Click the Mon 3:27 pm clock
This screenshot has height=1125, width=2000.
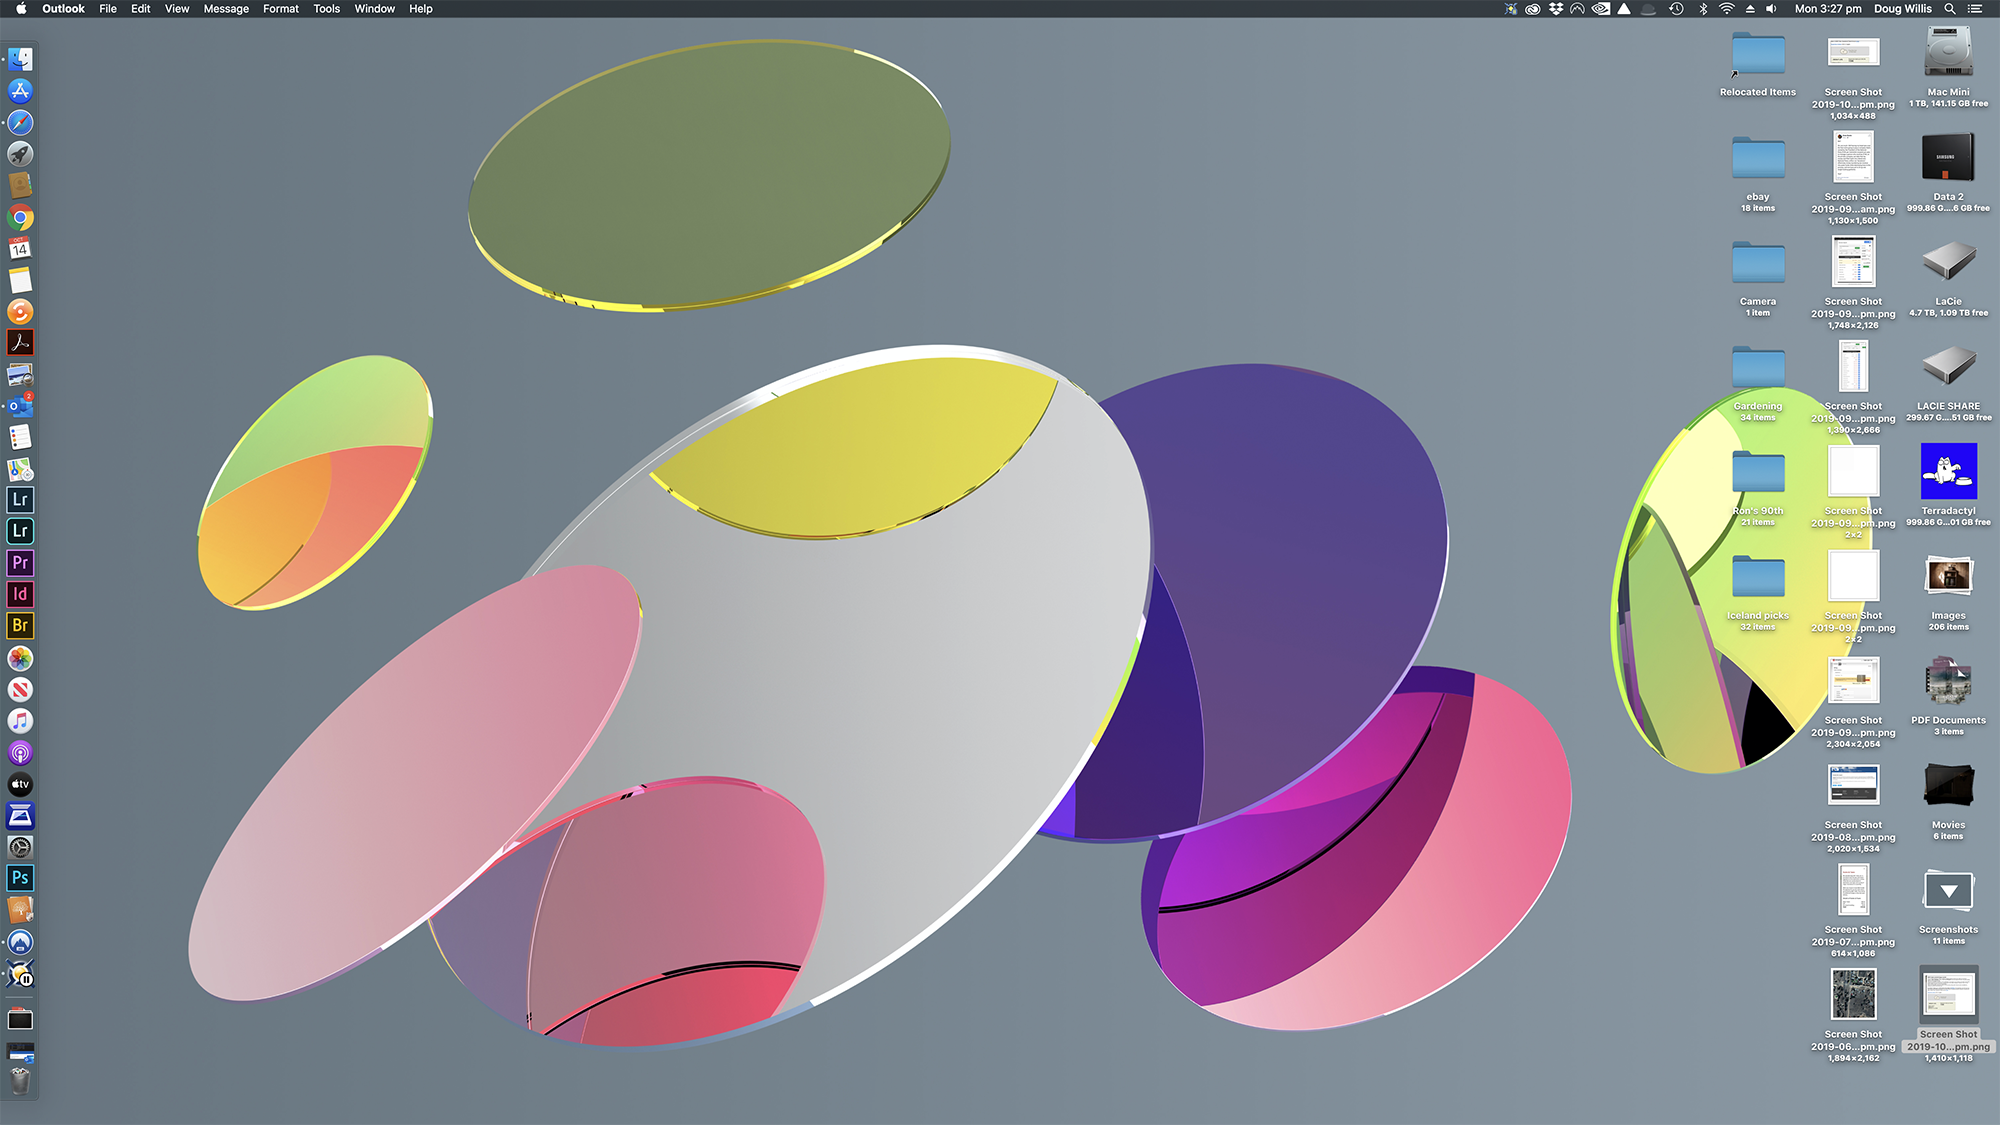tap(1828, 9)
